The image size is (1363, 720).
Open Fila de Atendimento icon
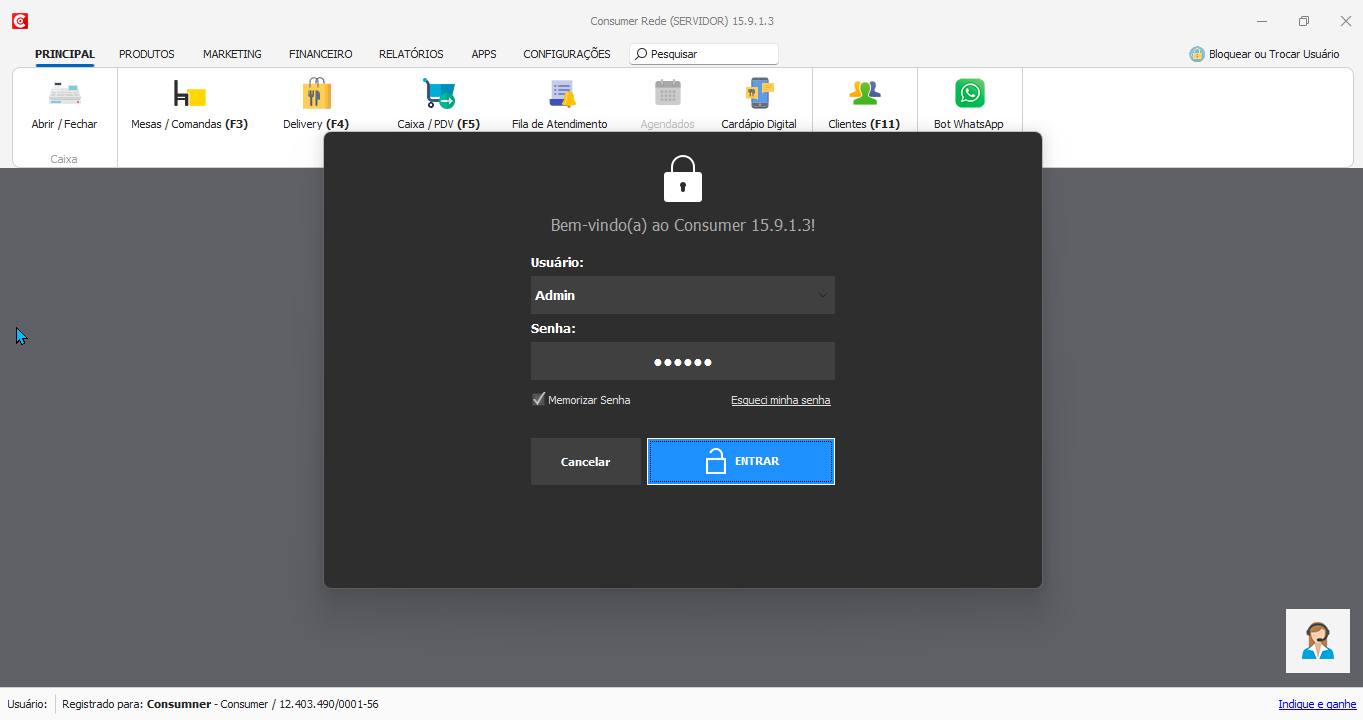tap(562, 94)
